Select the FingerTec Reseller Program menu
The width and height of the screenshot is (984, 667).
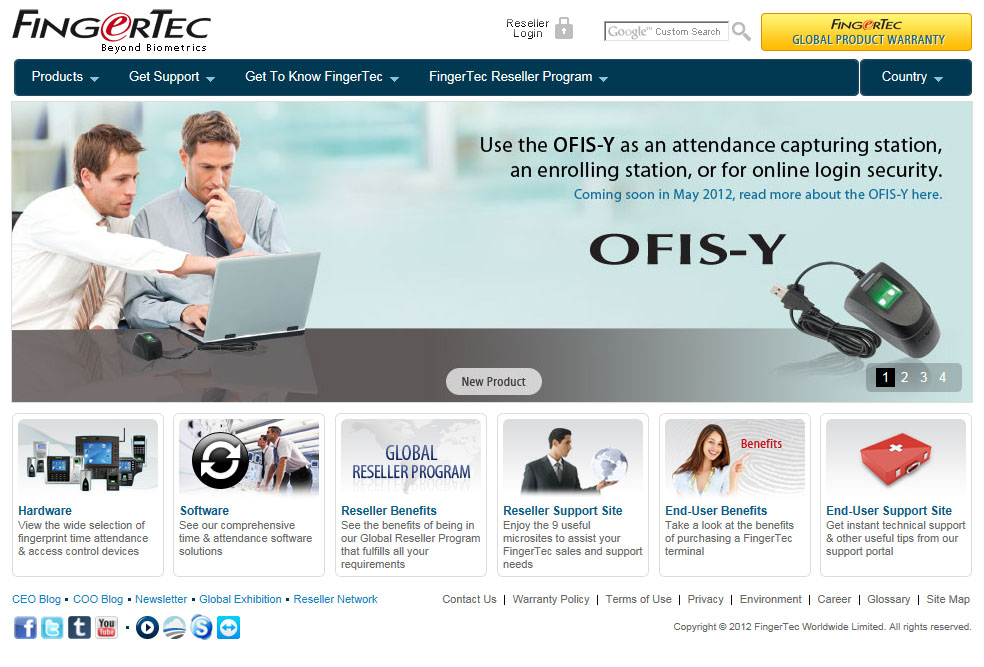pyautogui.click(x=512, y=77)
